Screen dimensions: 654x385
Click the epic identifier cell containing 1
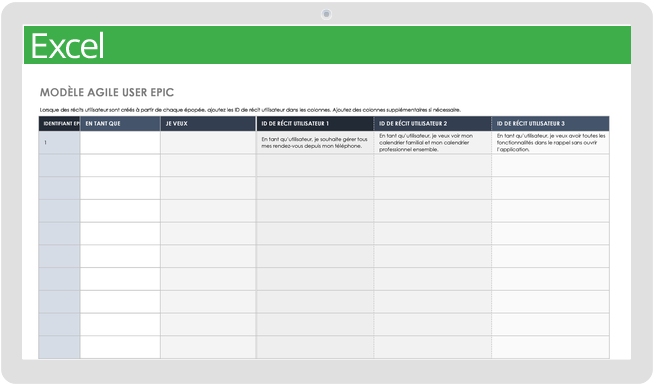(x=59, y=143)
